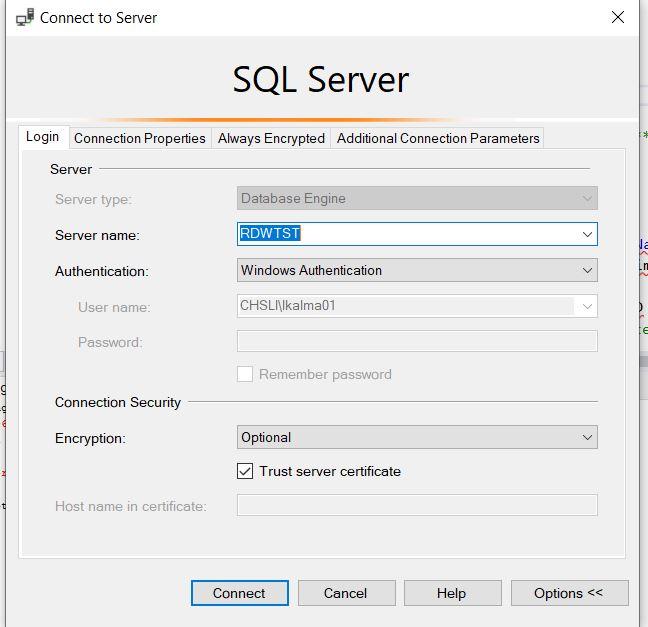648x627 pixels.
Task: Click the Password input field
Action: coord(417,342)
